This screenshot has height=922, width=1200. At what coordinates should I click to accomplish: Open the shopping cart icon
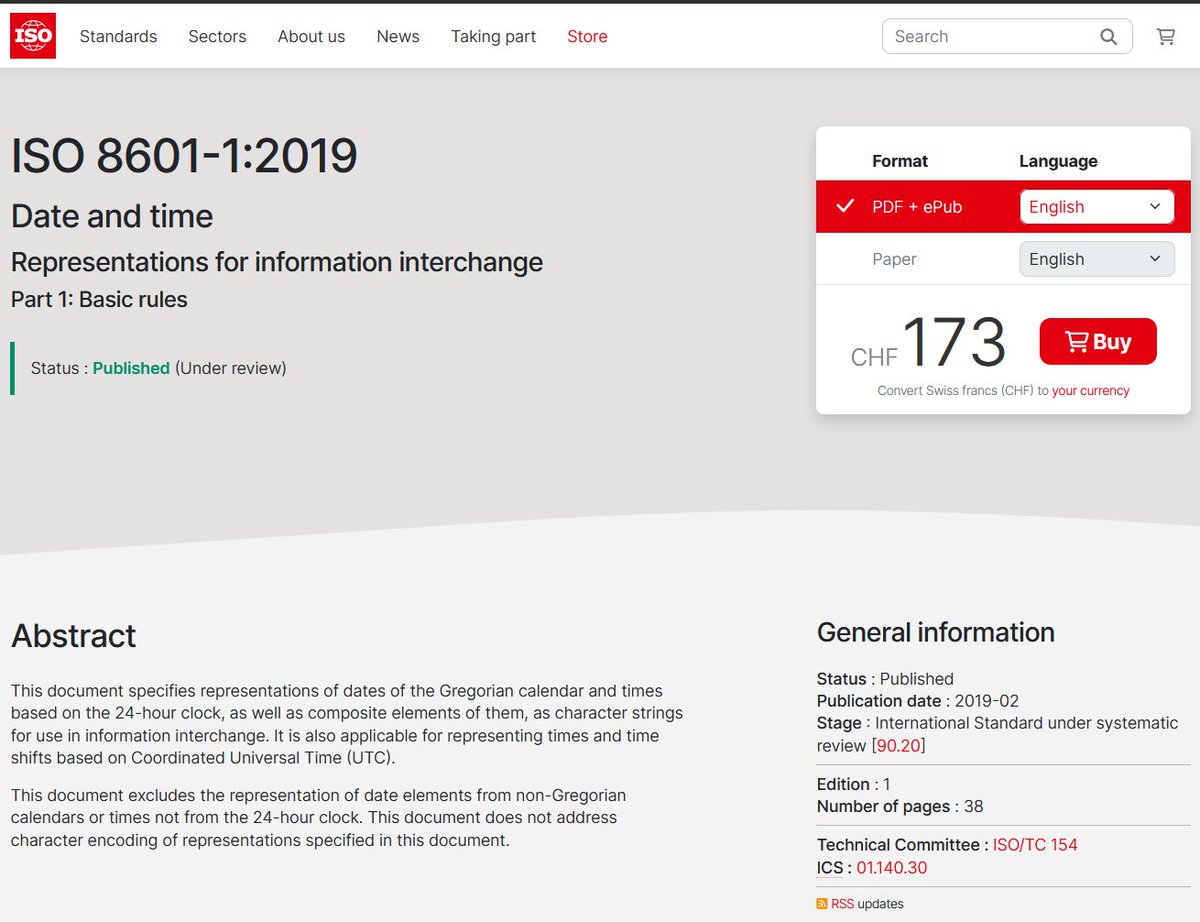(1166, 36)
